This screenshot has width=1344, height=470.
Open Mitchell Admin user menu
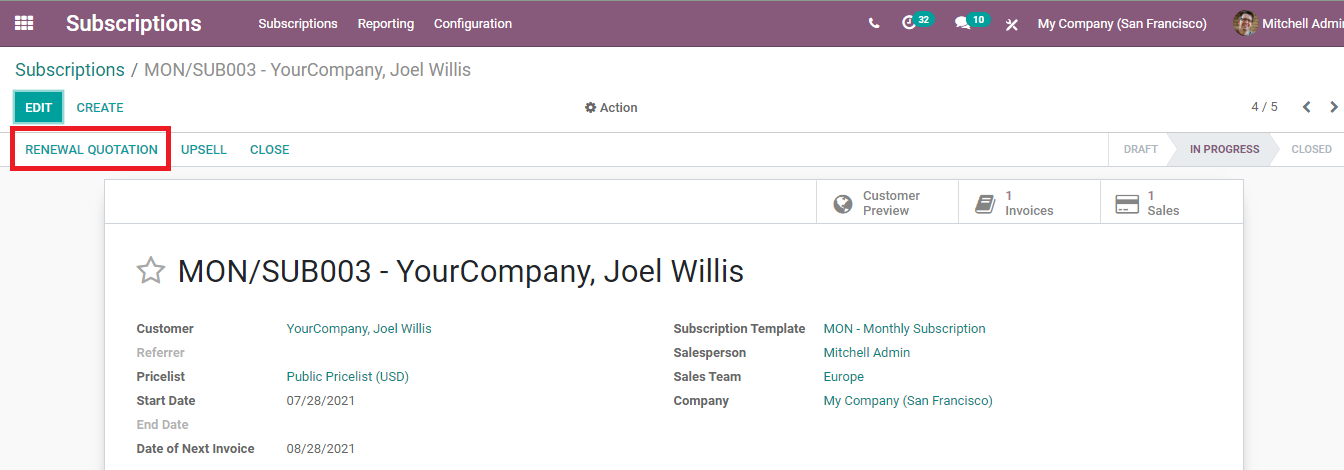[1288, 23]
